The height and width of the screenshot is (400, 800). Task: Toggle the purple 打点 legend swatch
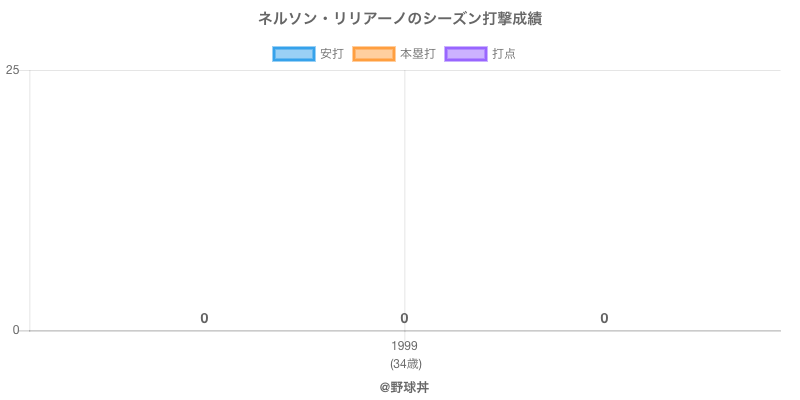[x=466, y=54]
